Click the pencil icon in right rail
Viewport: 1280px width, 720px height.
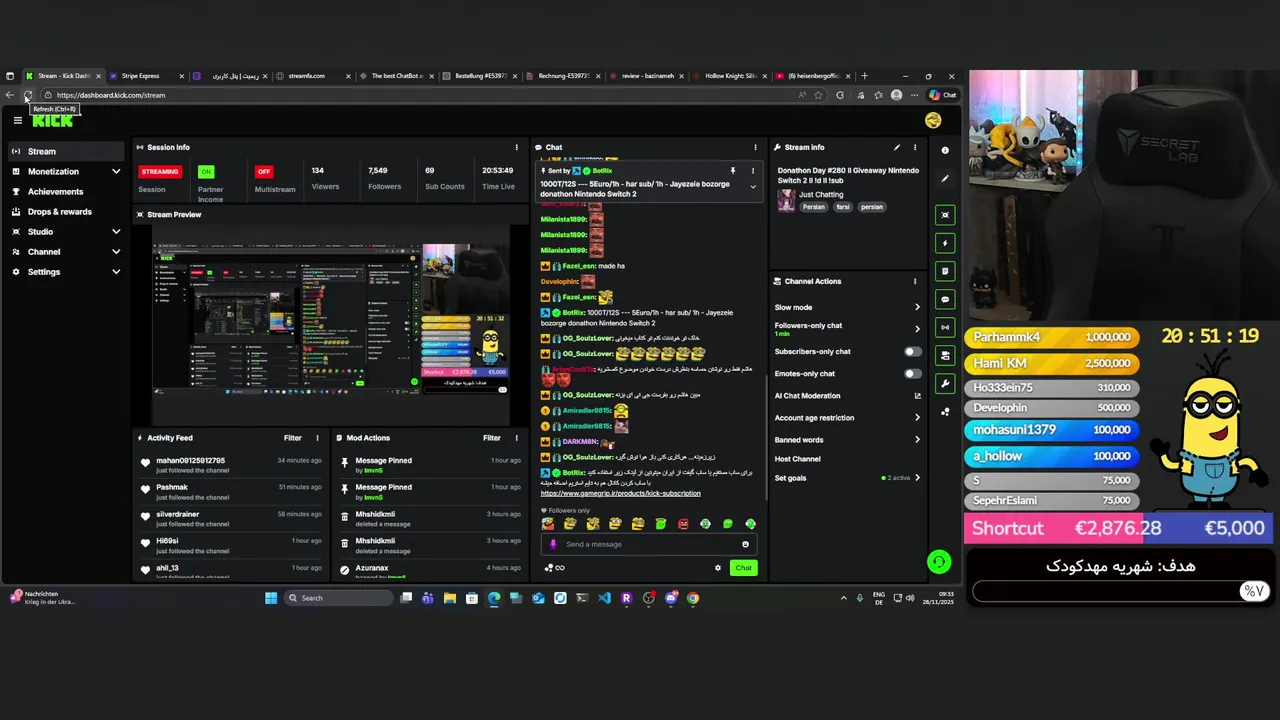click(945, 178)
